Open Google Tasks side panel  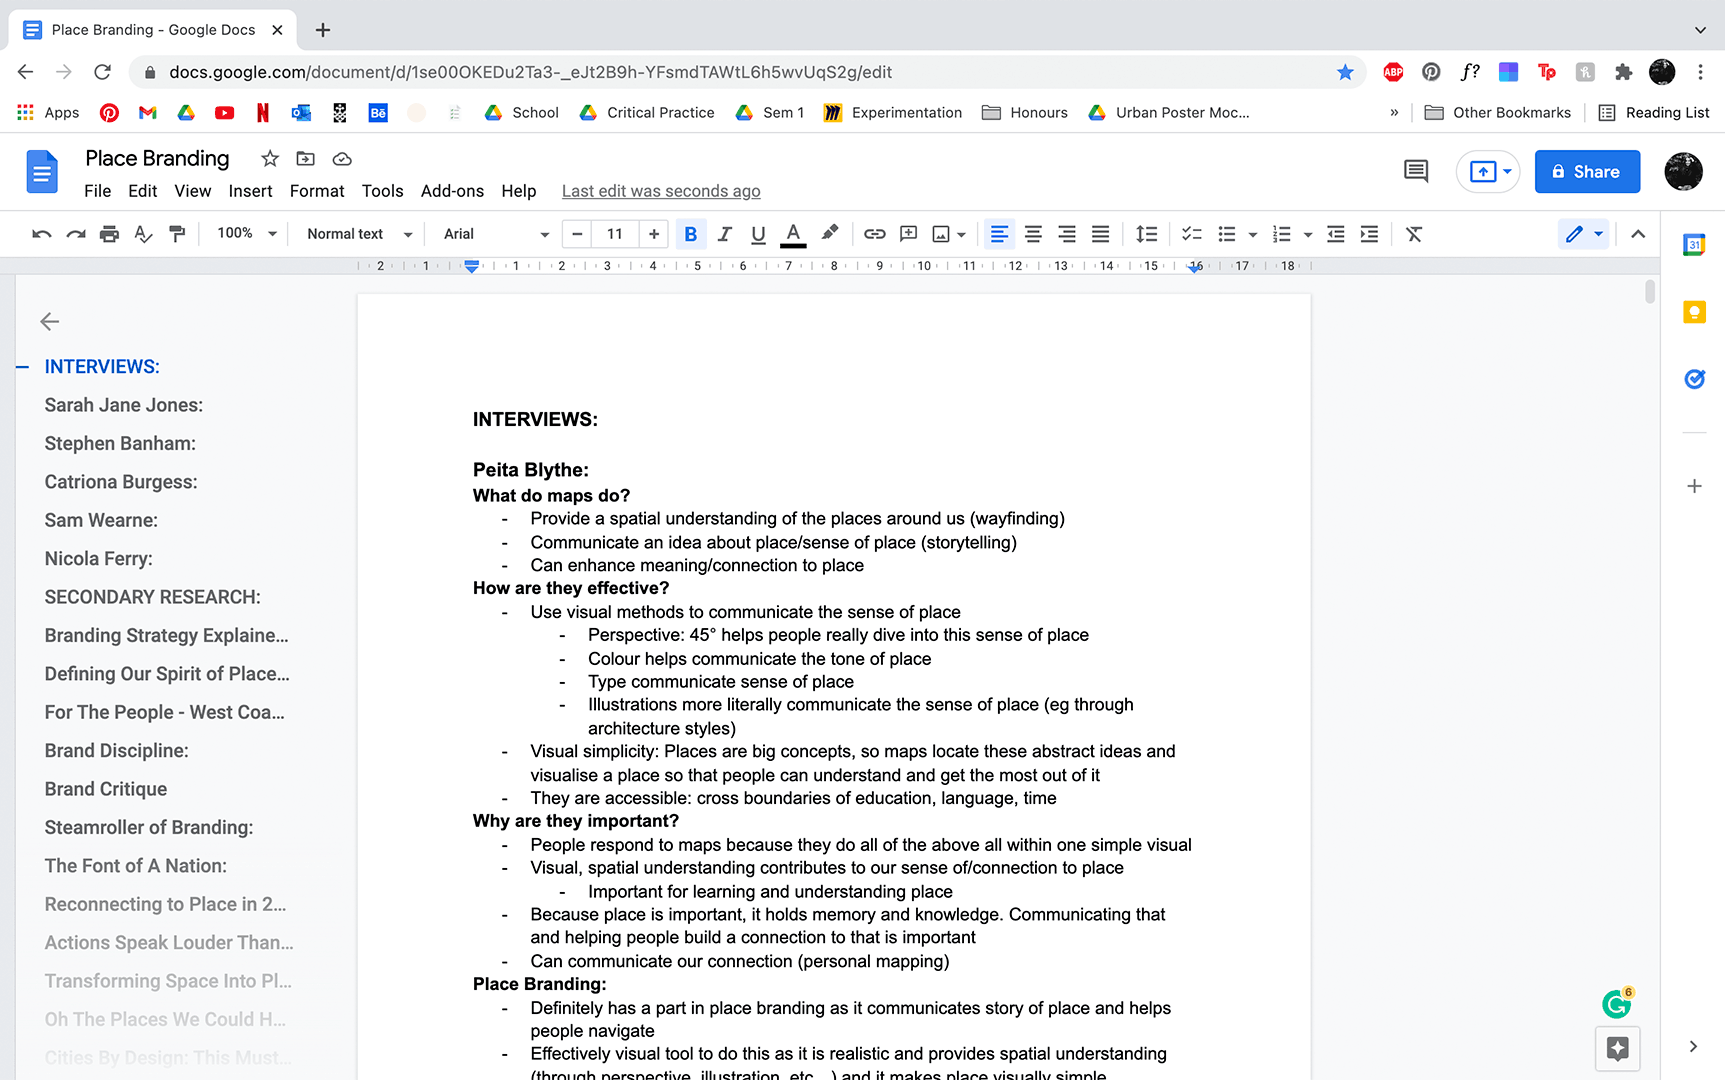click(x=1694, y=379)
